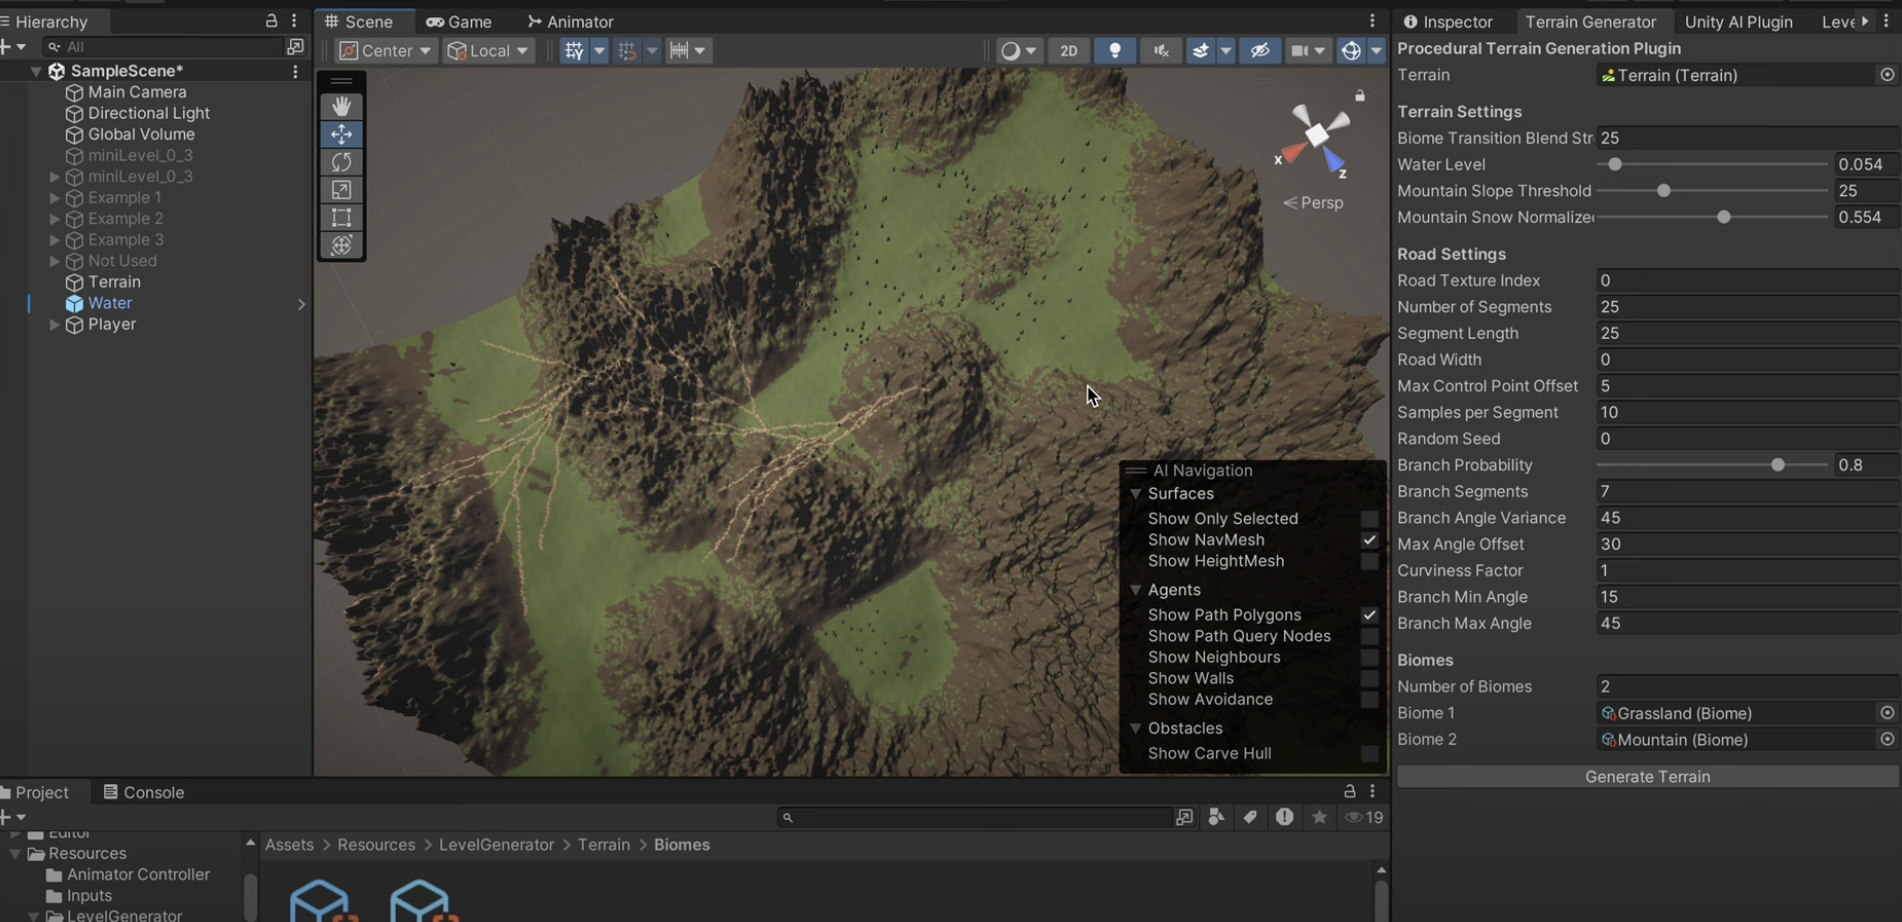This screenshot has height=922, width=1902.
Task: Click the gizmos globe icon
Action: [x=1351, y=51]
